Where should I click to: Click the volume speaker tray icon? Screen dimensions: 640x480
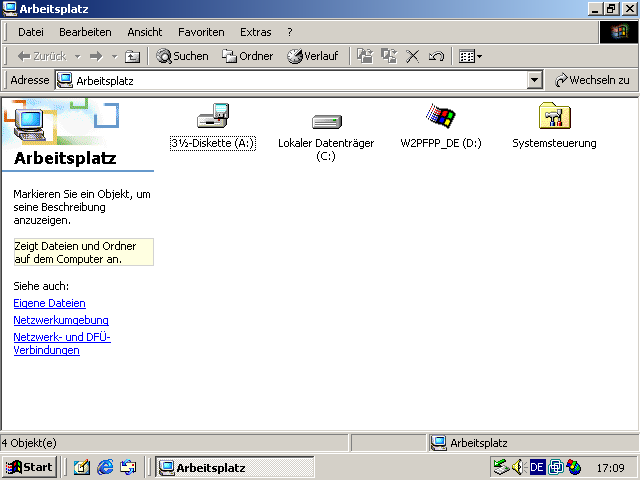tap(518, 467)
